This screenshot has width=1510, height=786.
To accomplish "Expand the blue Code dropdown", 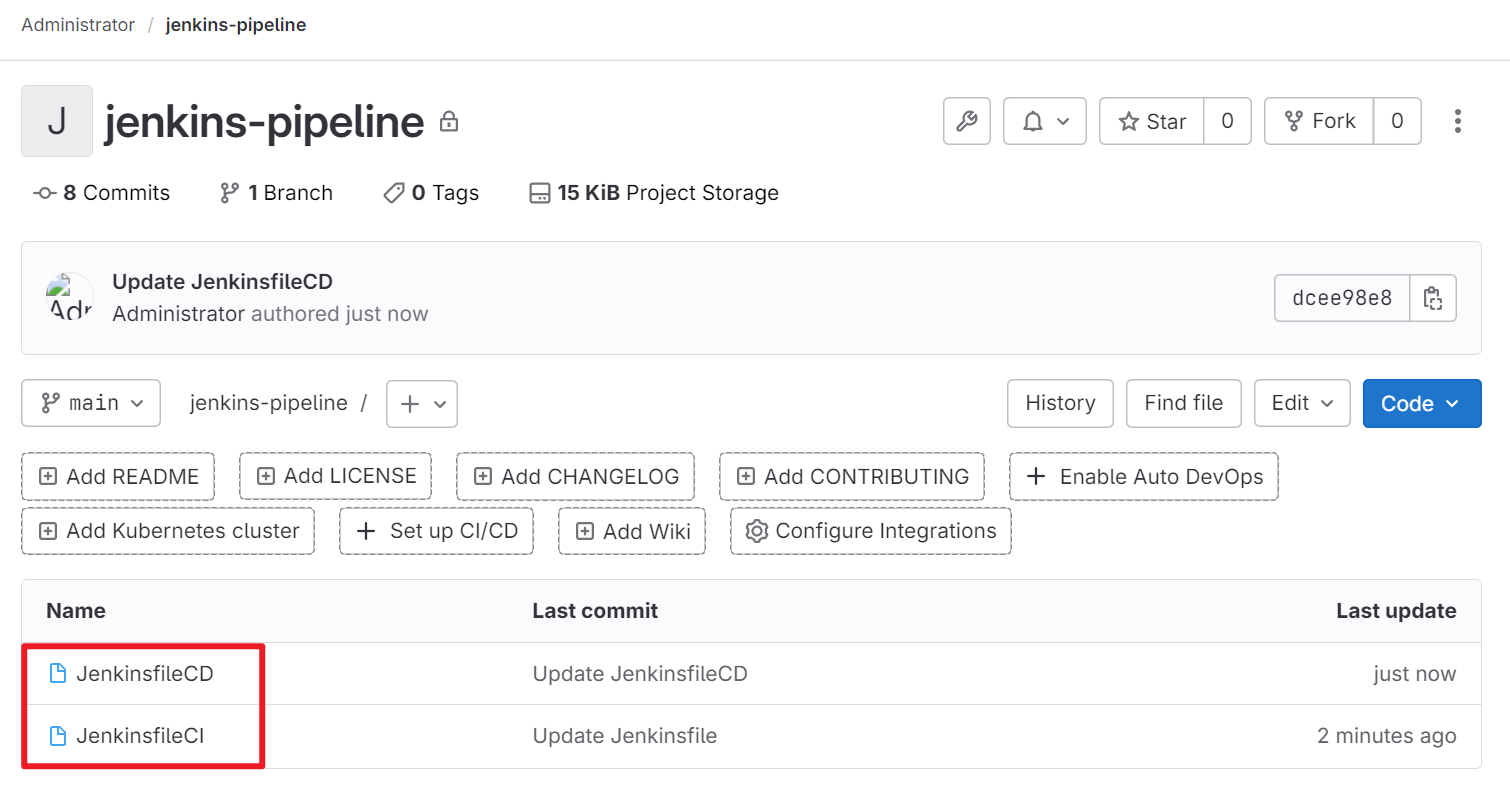I will click(x=1422, y=403).
